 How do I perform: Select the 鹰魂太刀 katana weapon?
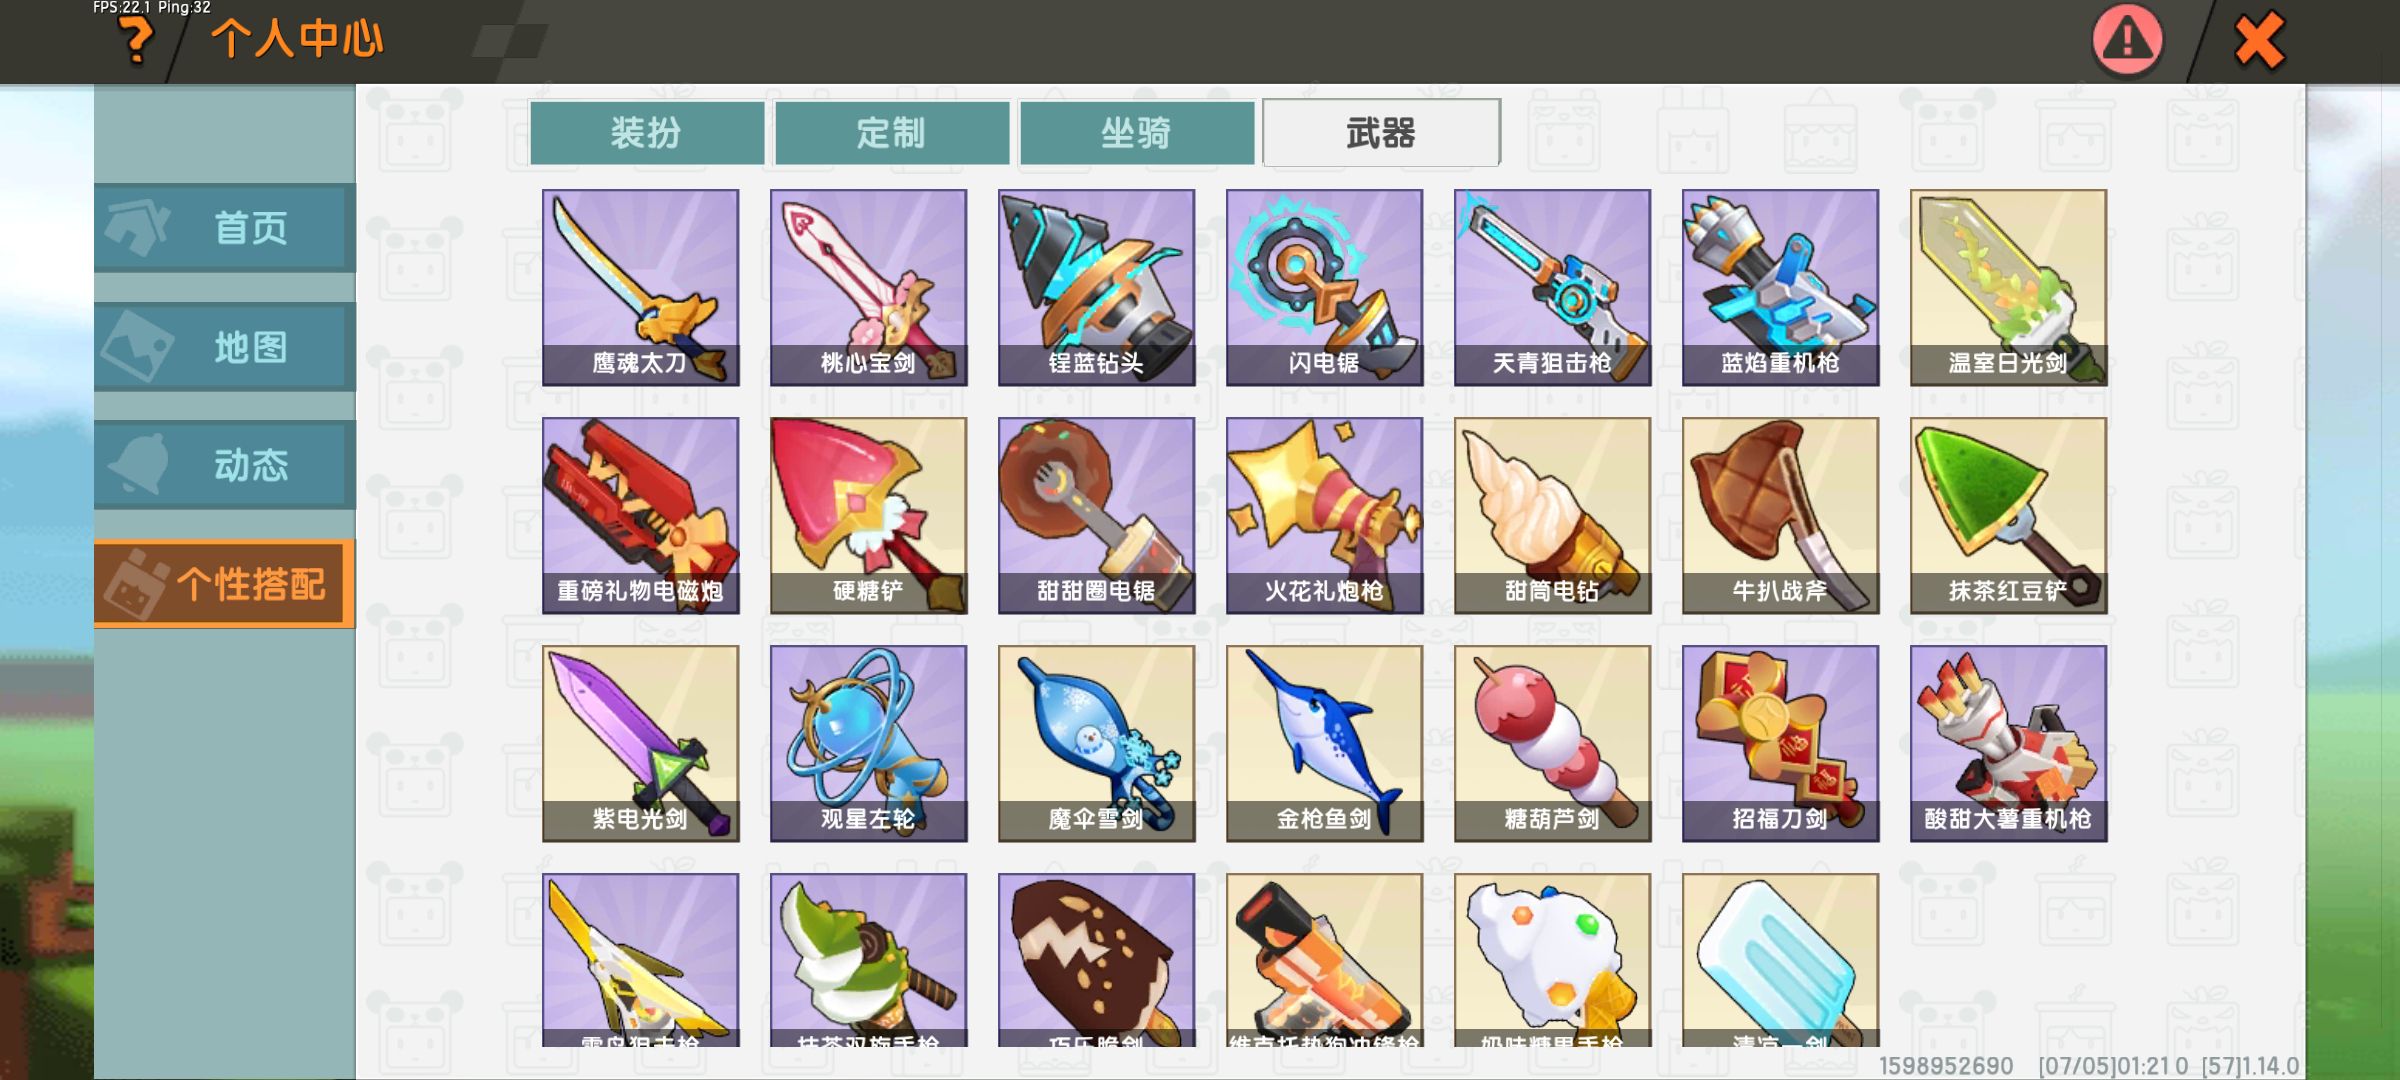click(640, 287)
